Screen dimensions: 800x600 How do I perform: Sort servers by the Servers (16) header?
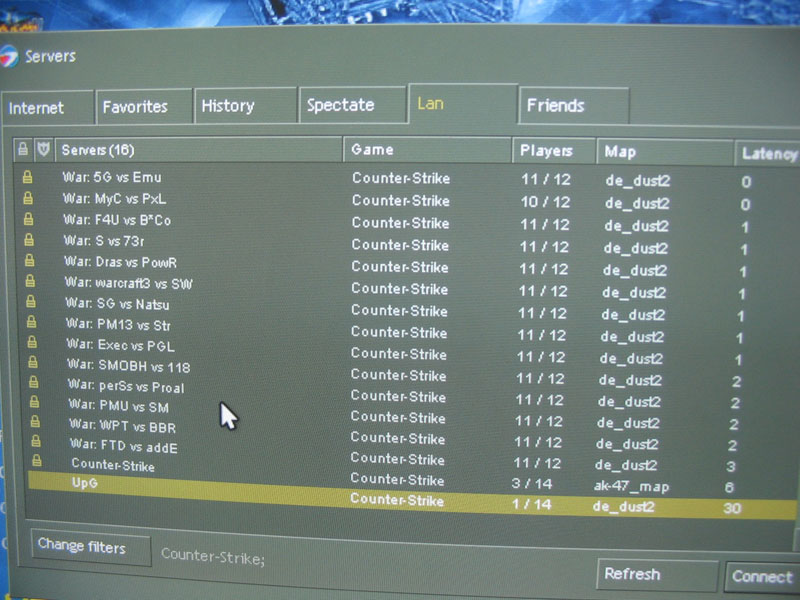(x=198, y=149)
